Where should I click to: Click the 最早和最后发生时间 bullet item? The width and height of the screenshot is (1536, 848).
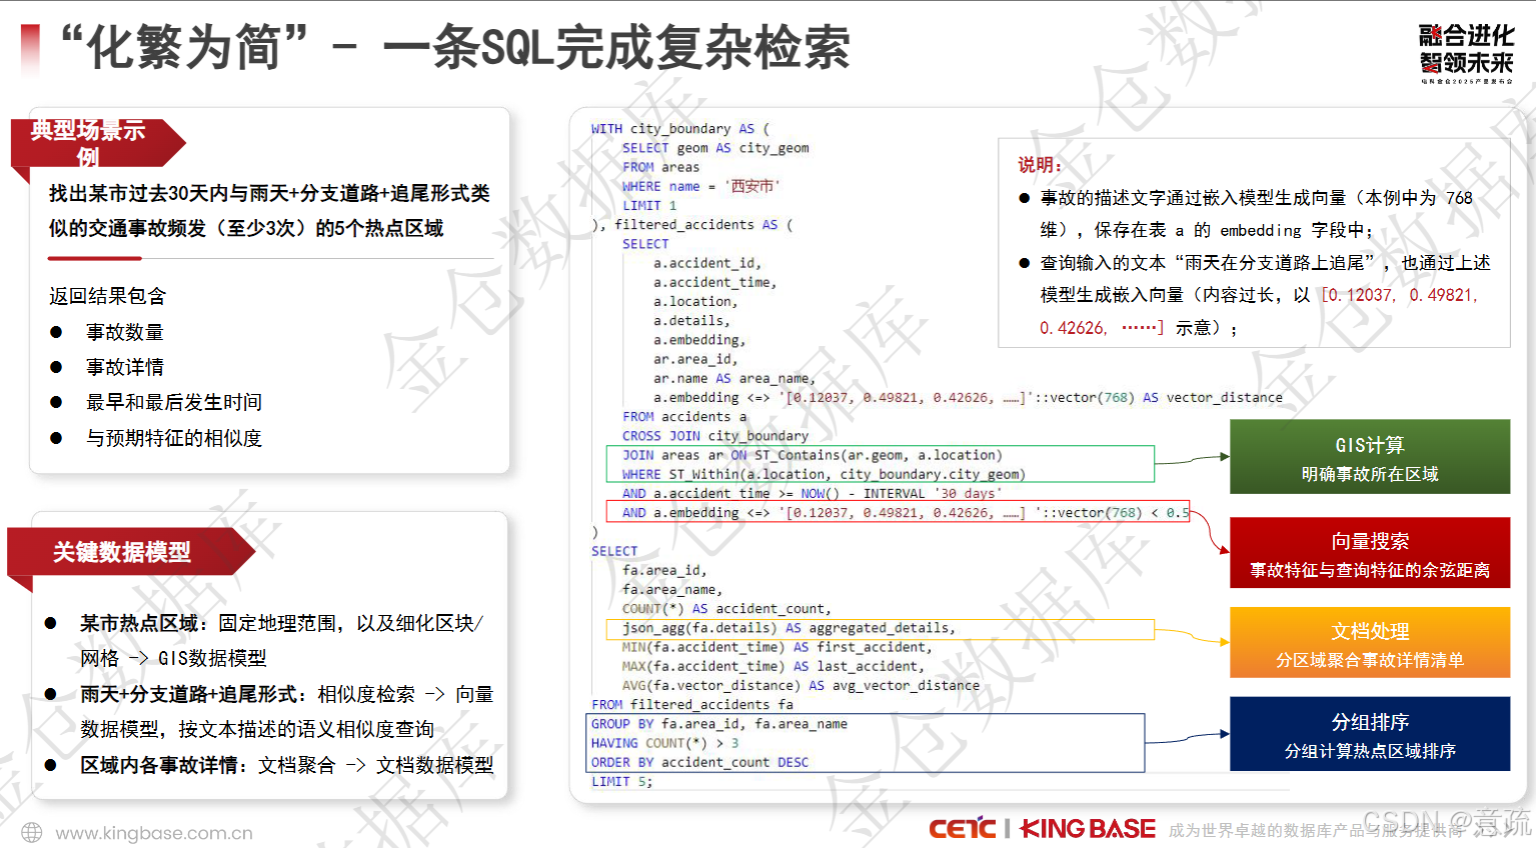tap(174, 402)
